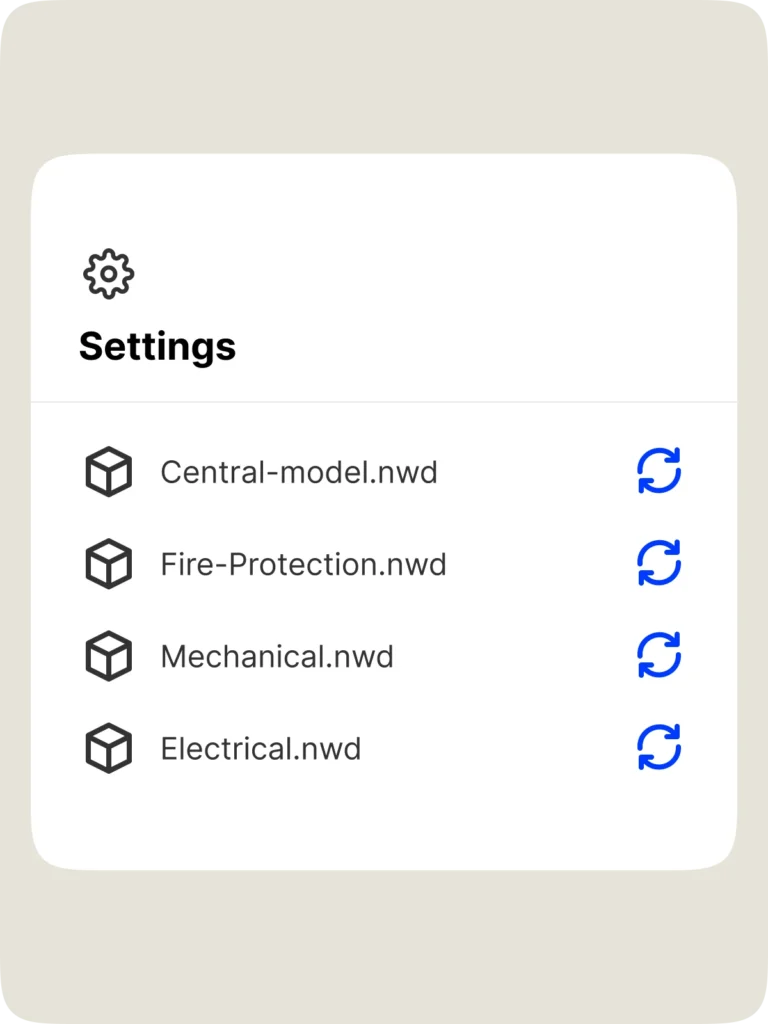Click the Mechanical.nwd cube icon
This screenshot has width=768, height=1024.
[x=108, y=656]
